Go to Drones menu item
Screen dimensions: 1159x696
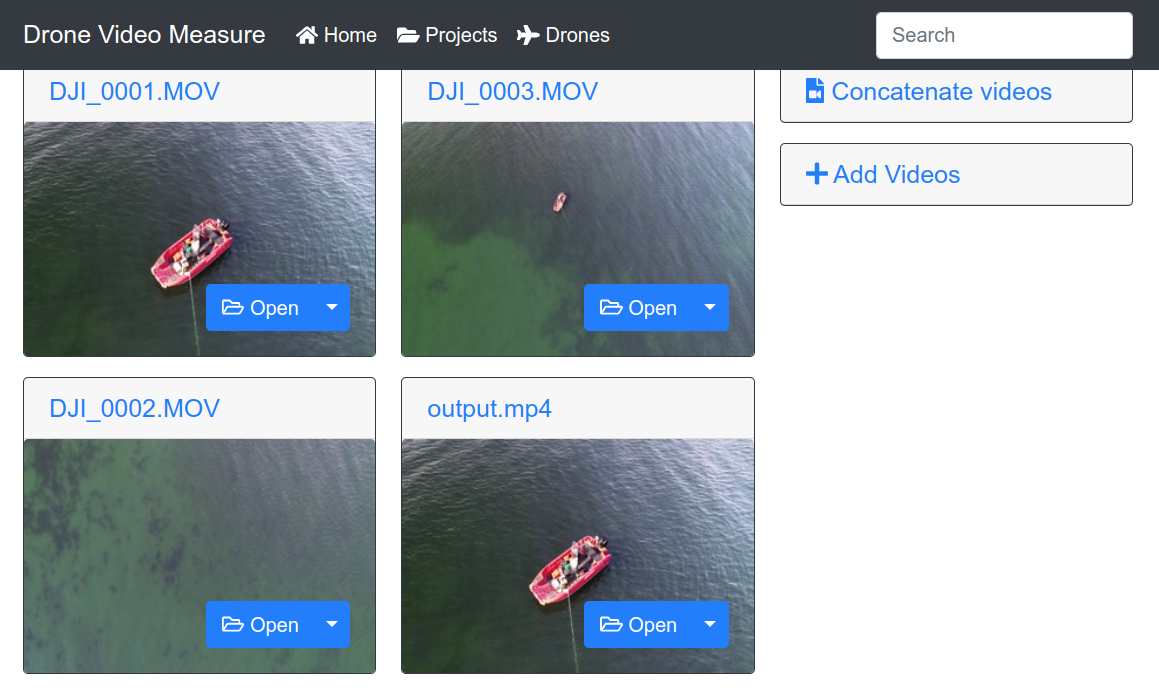click(x=563, y=35)
